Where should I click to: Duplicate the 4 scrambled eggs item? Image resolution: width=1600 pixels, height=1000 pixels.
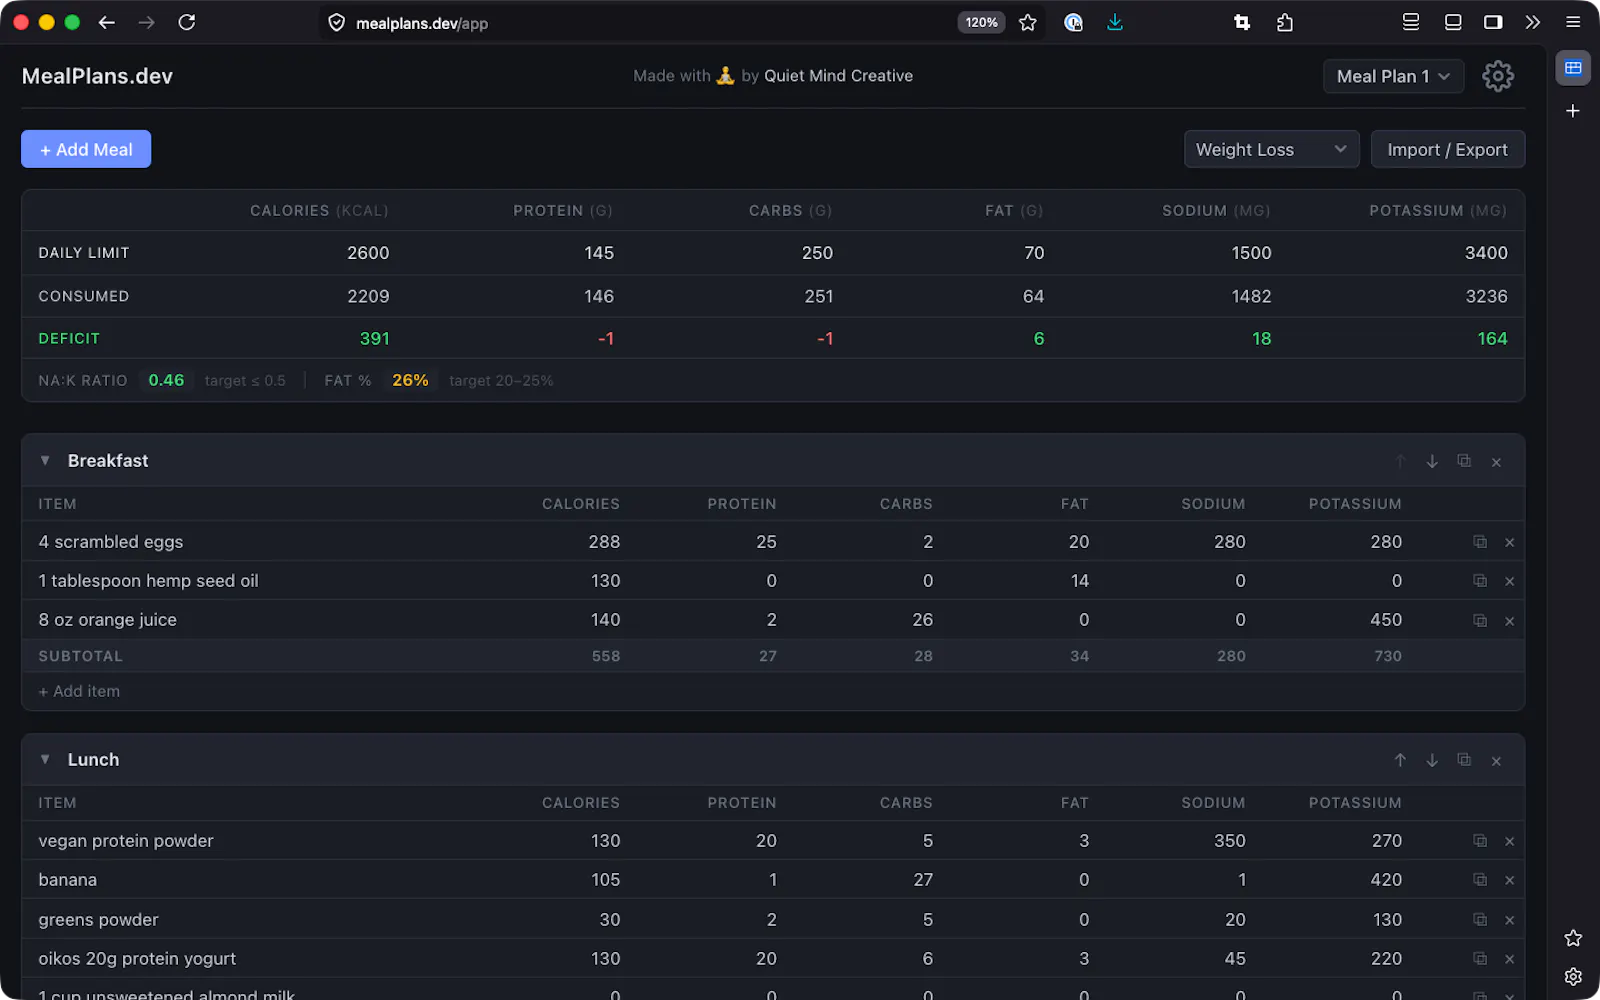pyautogui.click(x=1480, y=542)
